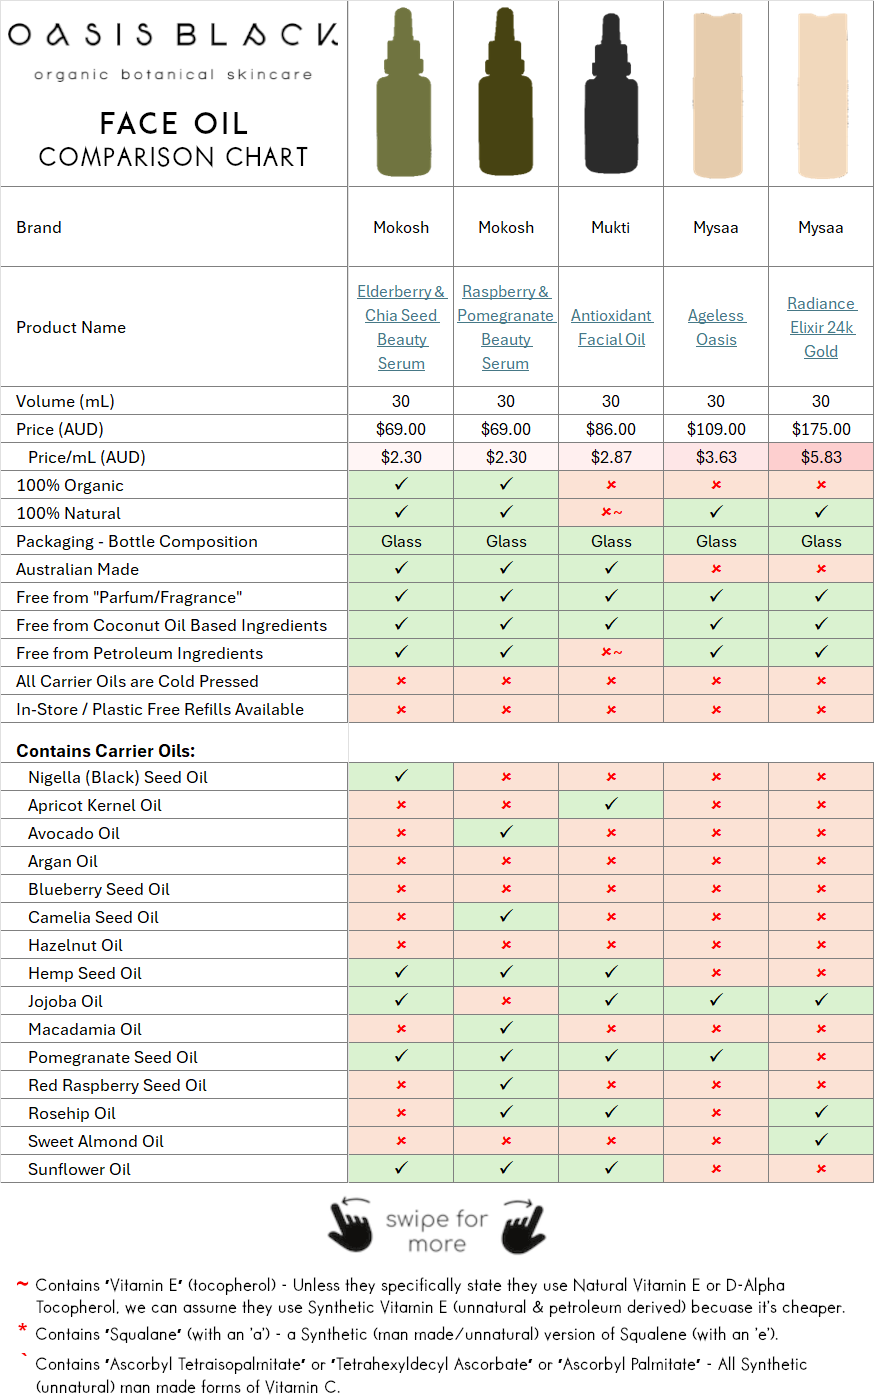Click the $86.00 price cell
The height and width of the screenshot is (1400, 874).
click(x=611, y=429)
